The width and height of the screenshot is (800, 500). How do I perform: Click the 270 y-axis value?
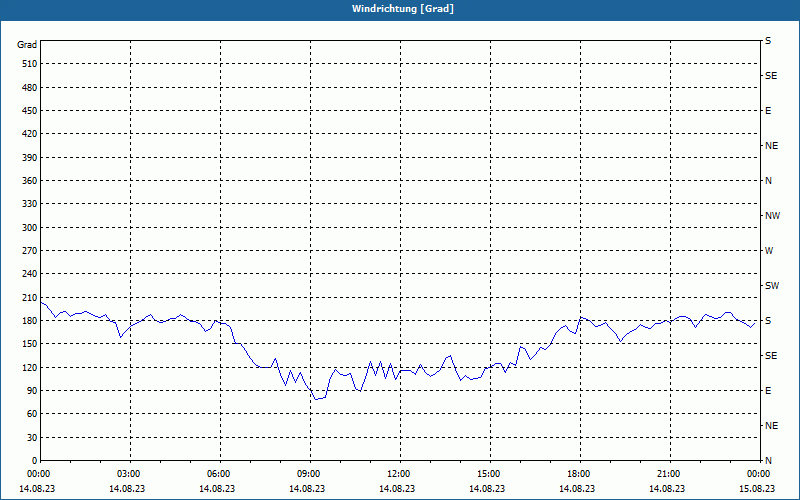pyautogui.click(x=30, y=251)
